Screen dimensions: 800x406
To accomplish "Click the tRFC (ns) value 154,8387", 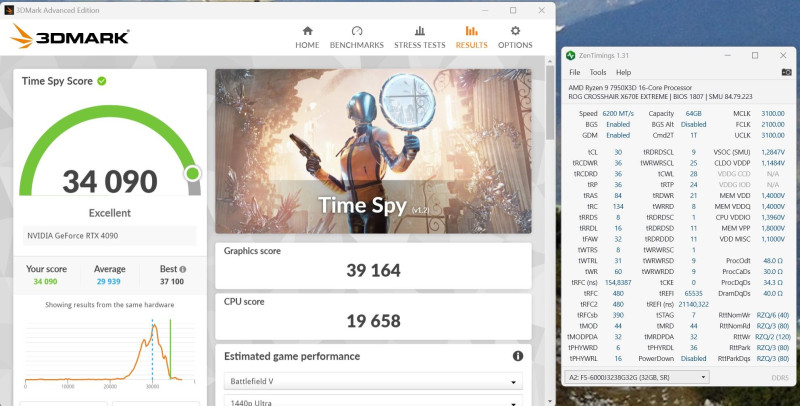I will point(618,283).
